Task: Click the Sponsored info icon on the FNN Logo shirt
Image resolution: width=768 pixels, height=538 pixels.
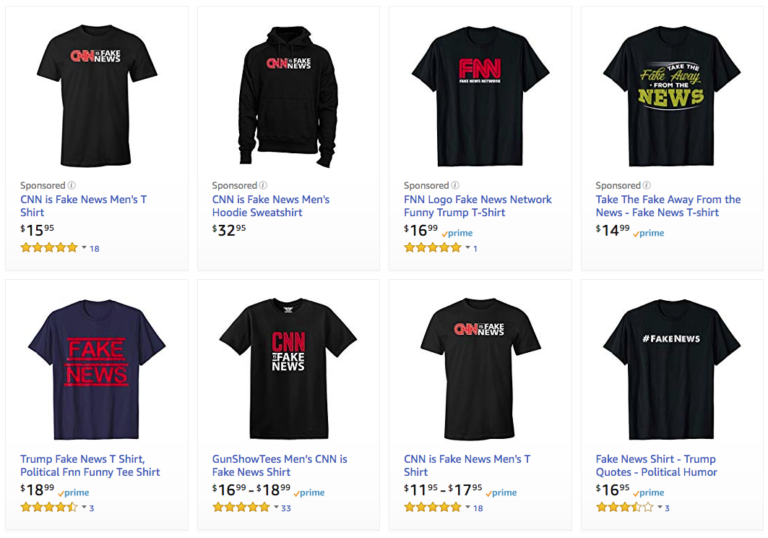Action: [x=456, y=185]
